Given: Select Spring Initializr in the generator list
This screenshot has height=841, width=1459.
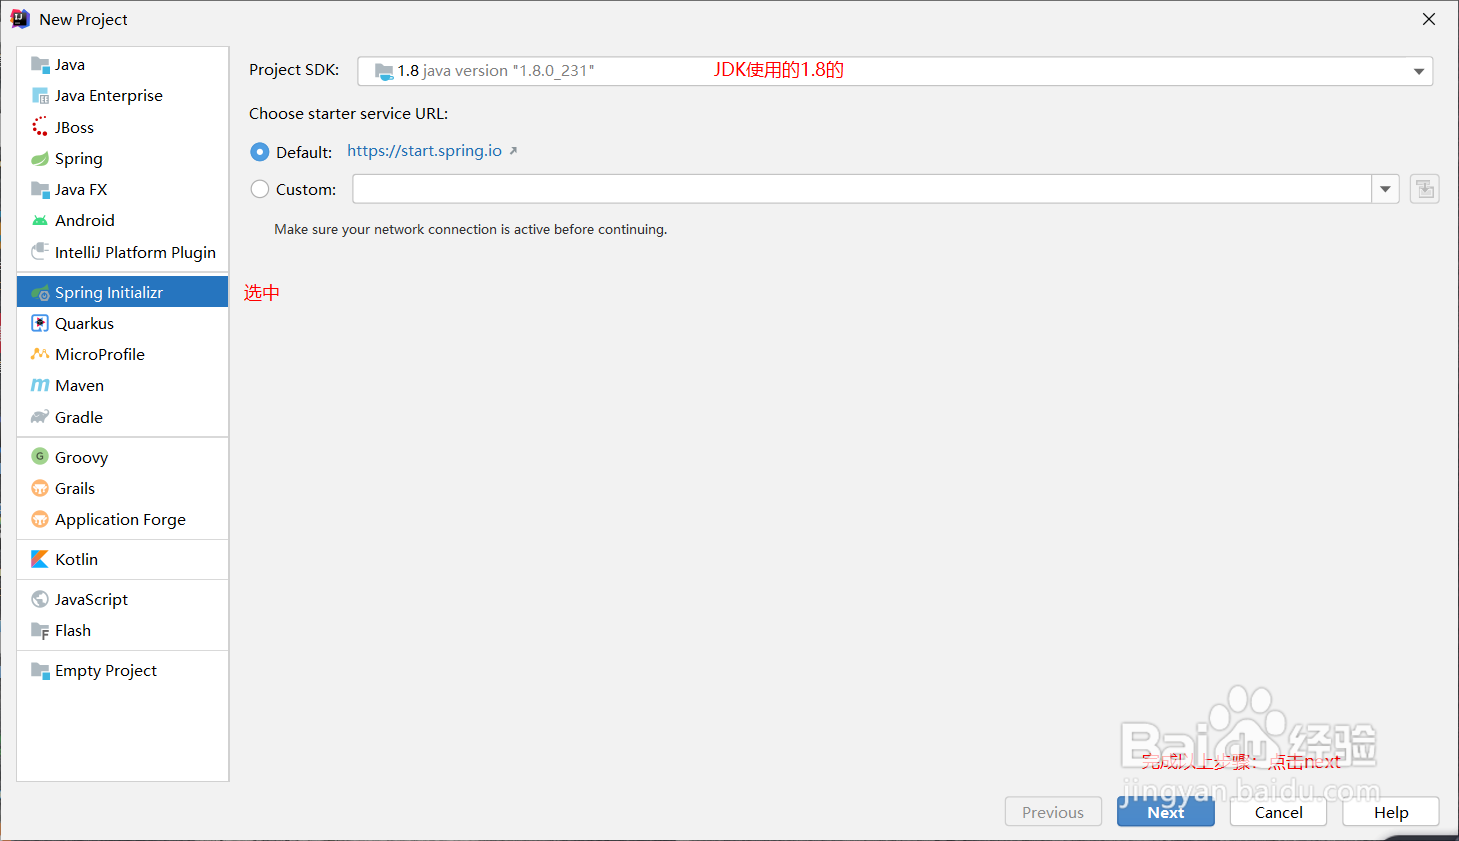Looking at the screenshot, I should point(123,292).
